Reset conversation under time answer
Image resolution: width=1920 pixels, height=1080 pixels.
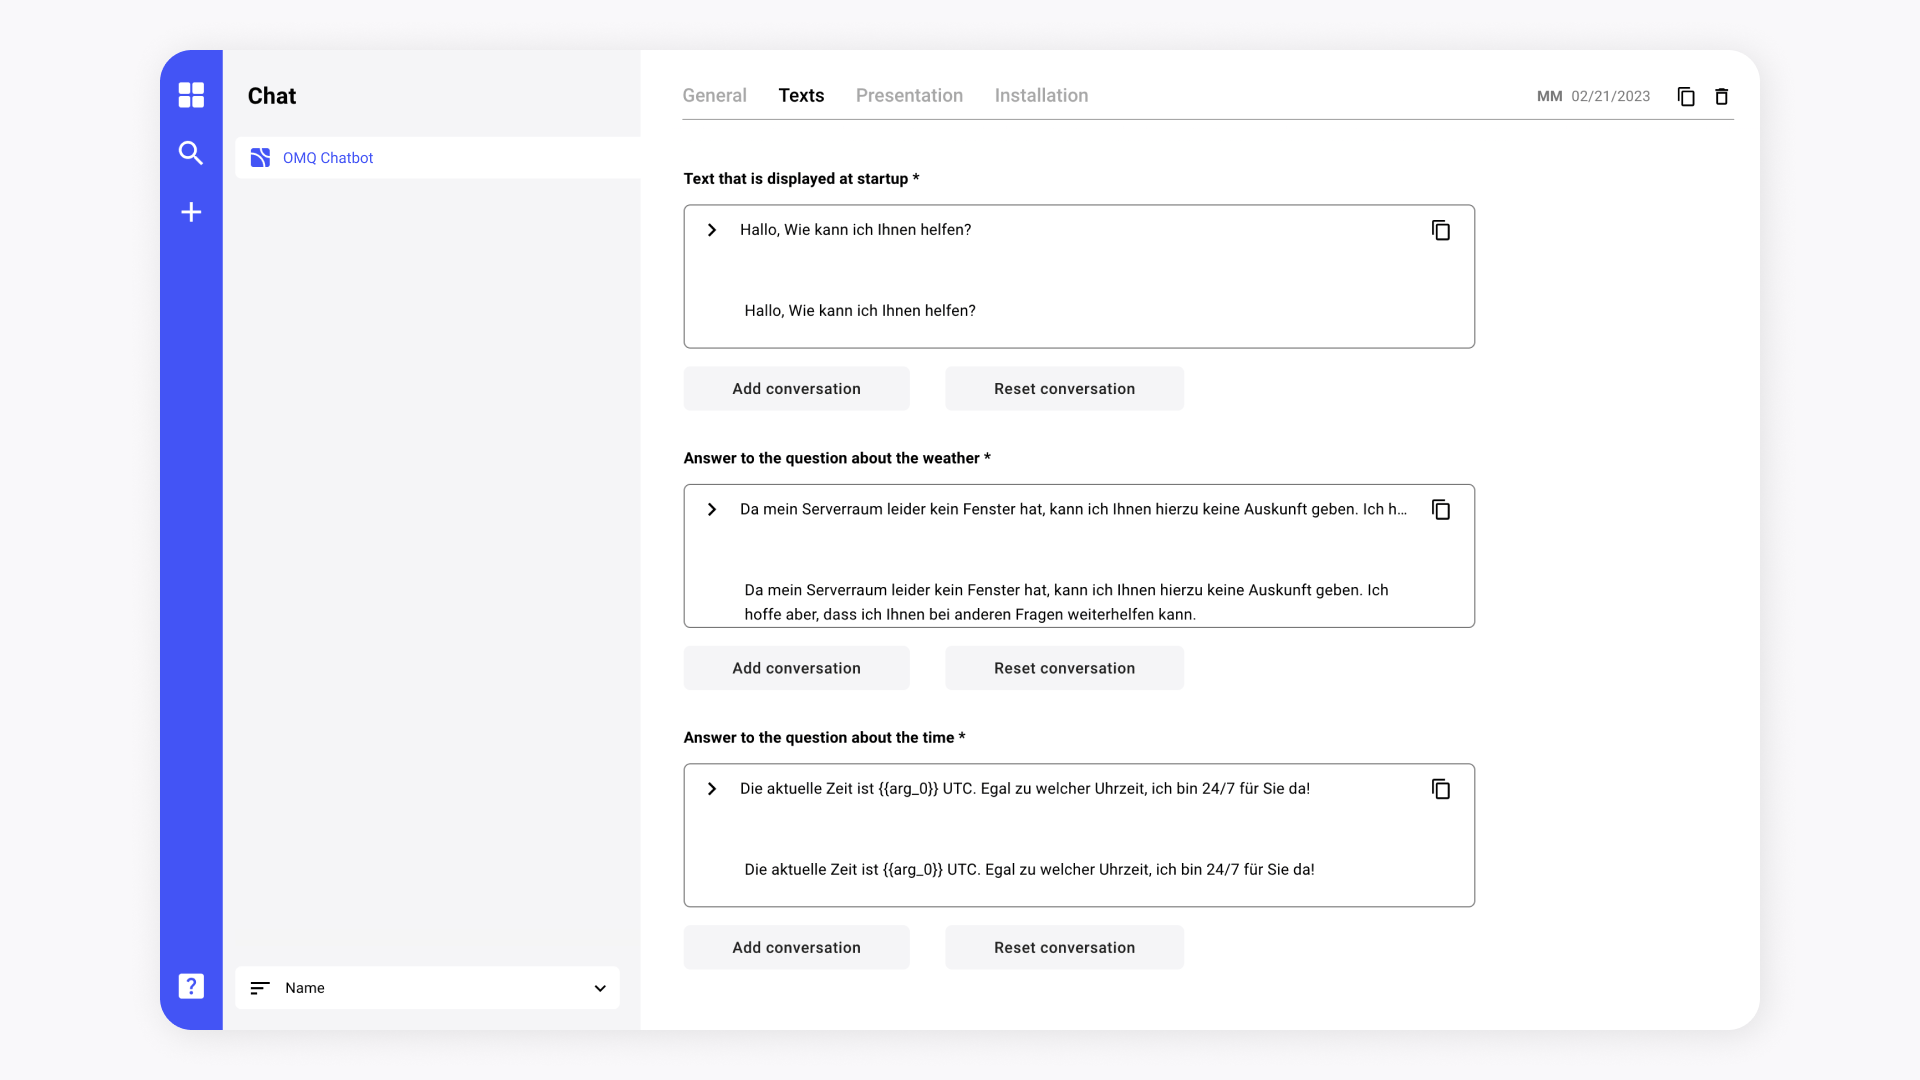[1064, 947]
